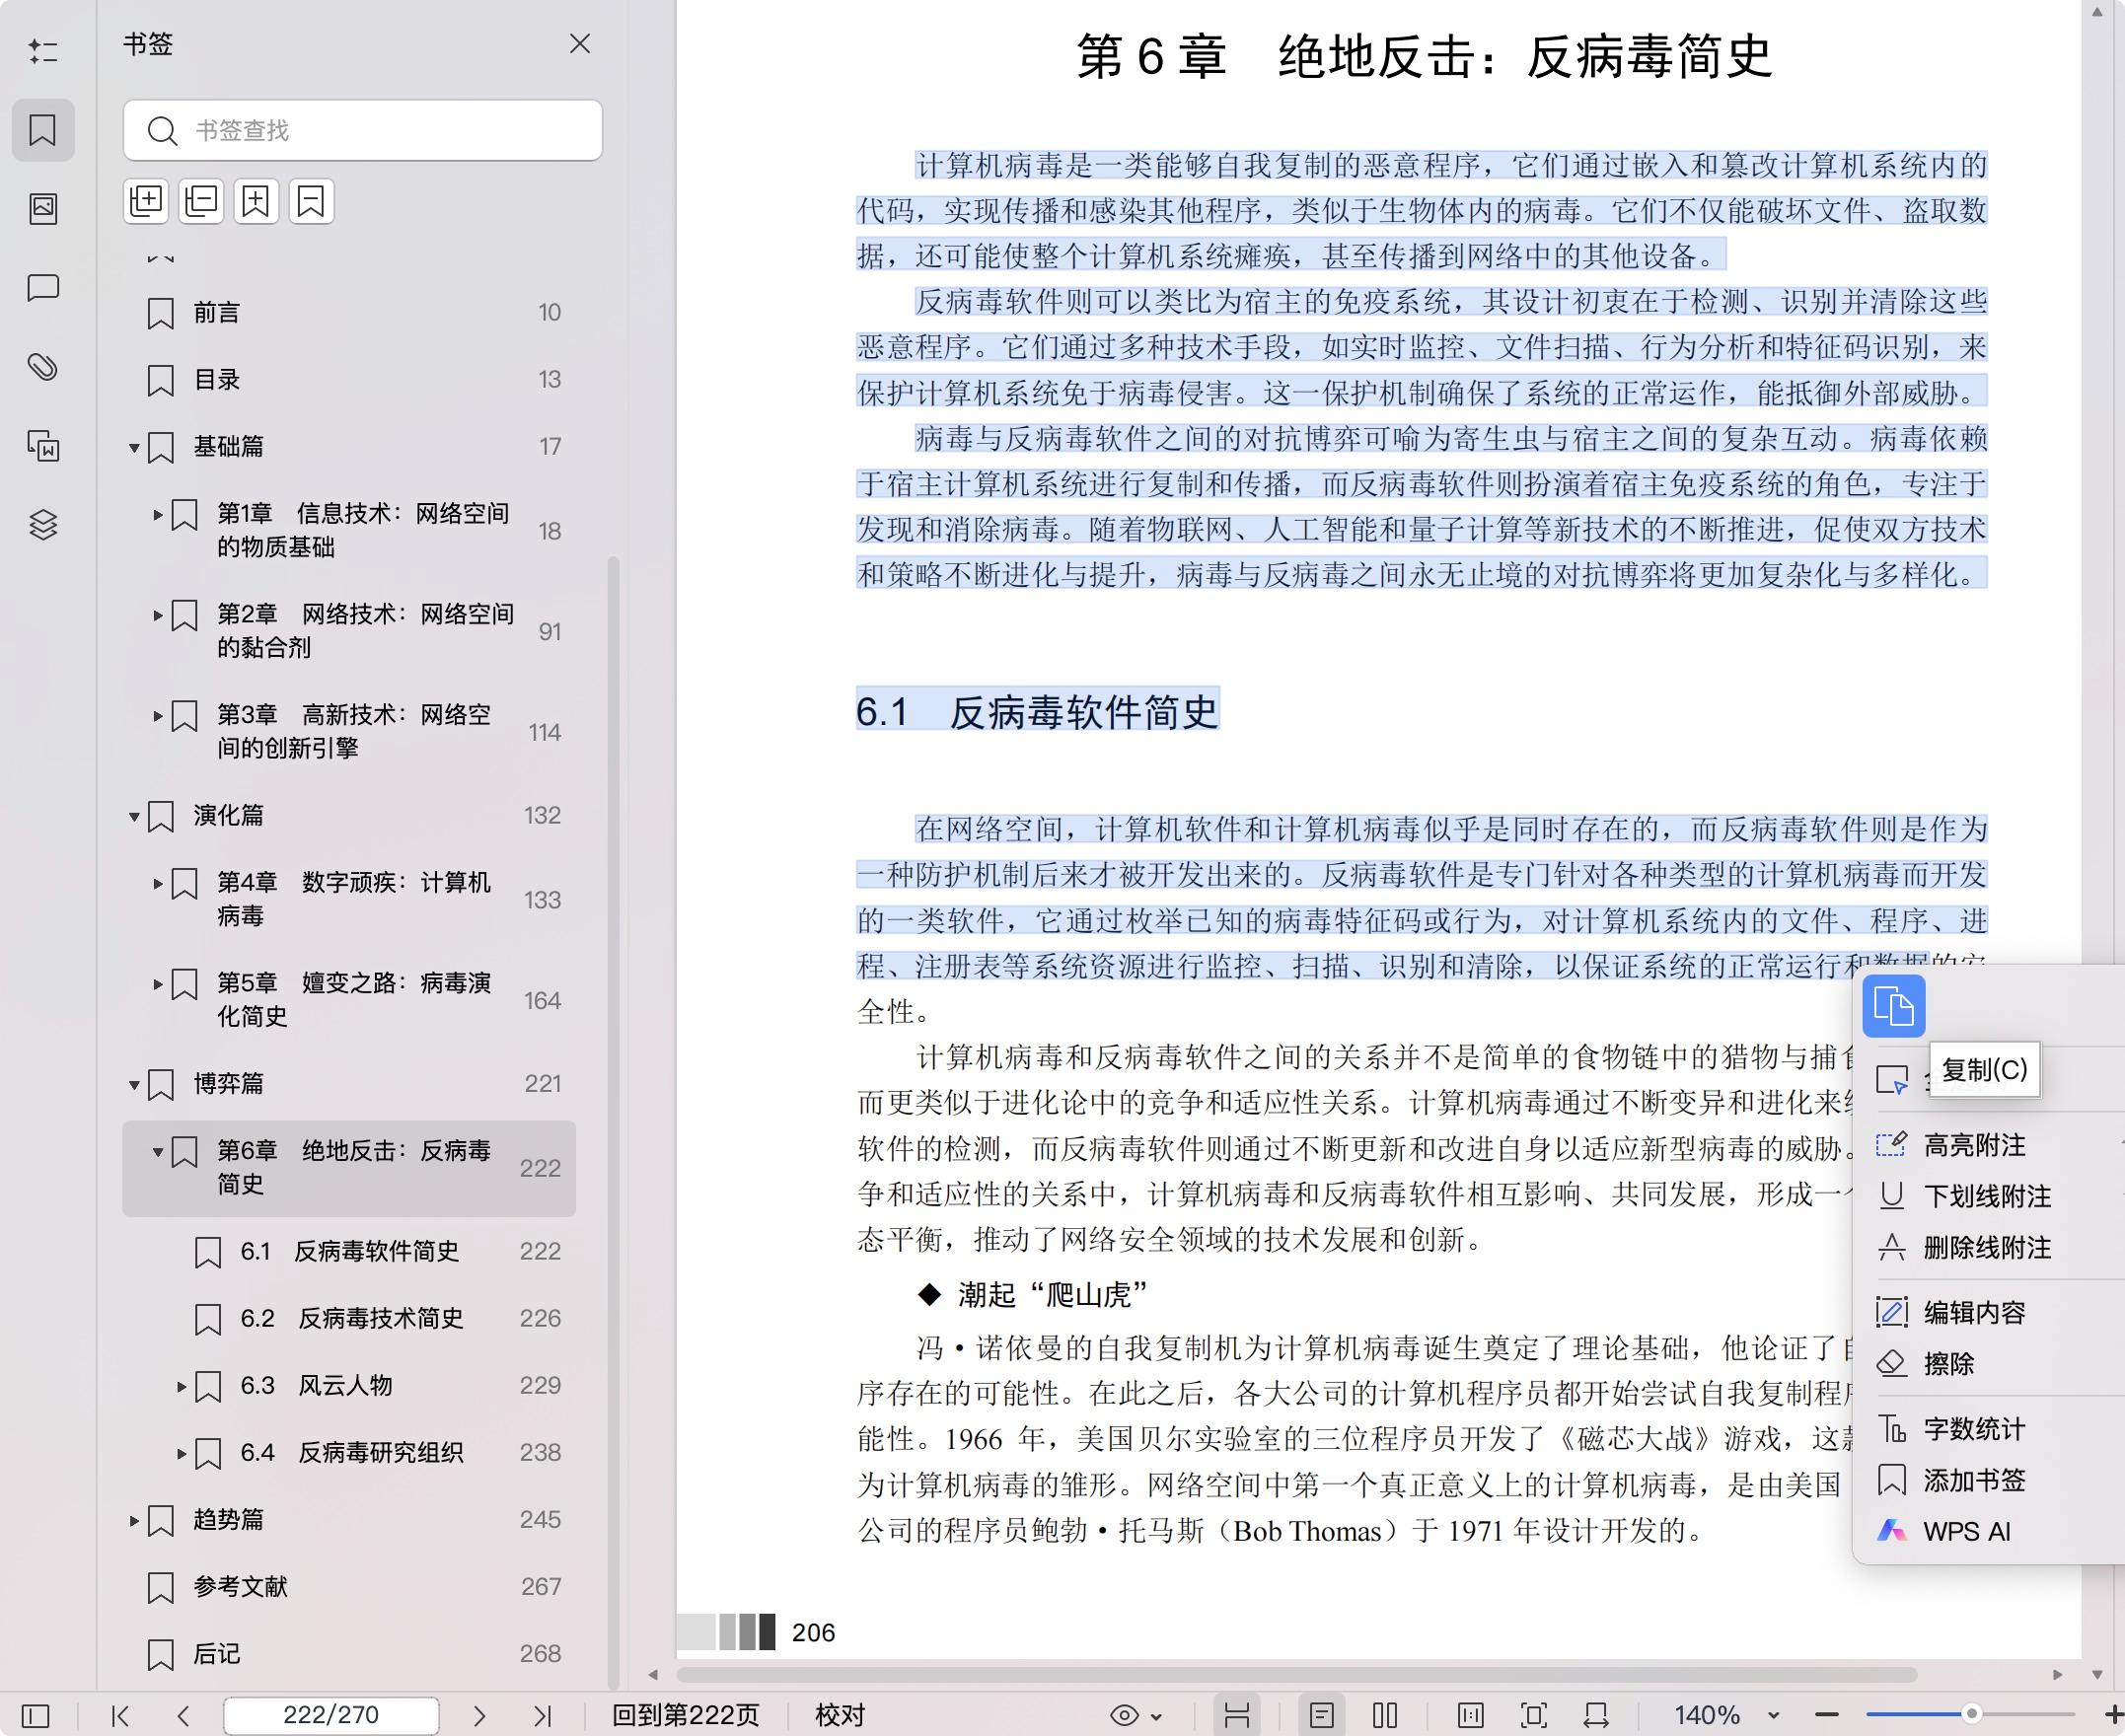Click the 校对 proofread button
Viewport: 2125px width, 1736px height.
pyautogui.click(x=840, y=1716)
